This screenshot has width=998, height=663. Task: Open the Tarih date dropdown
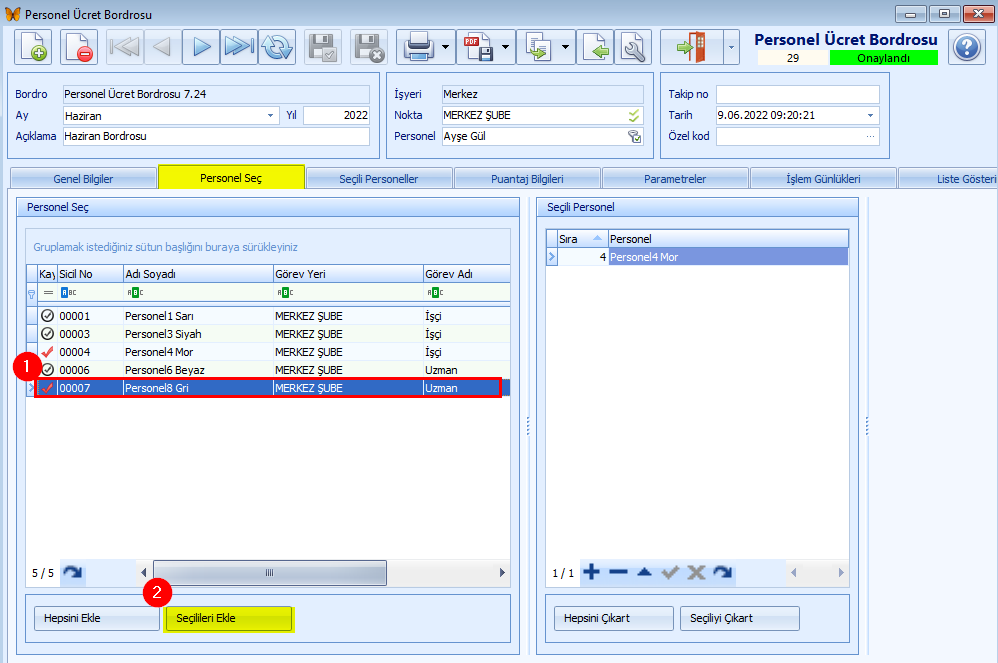[x=870, y=115]
